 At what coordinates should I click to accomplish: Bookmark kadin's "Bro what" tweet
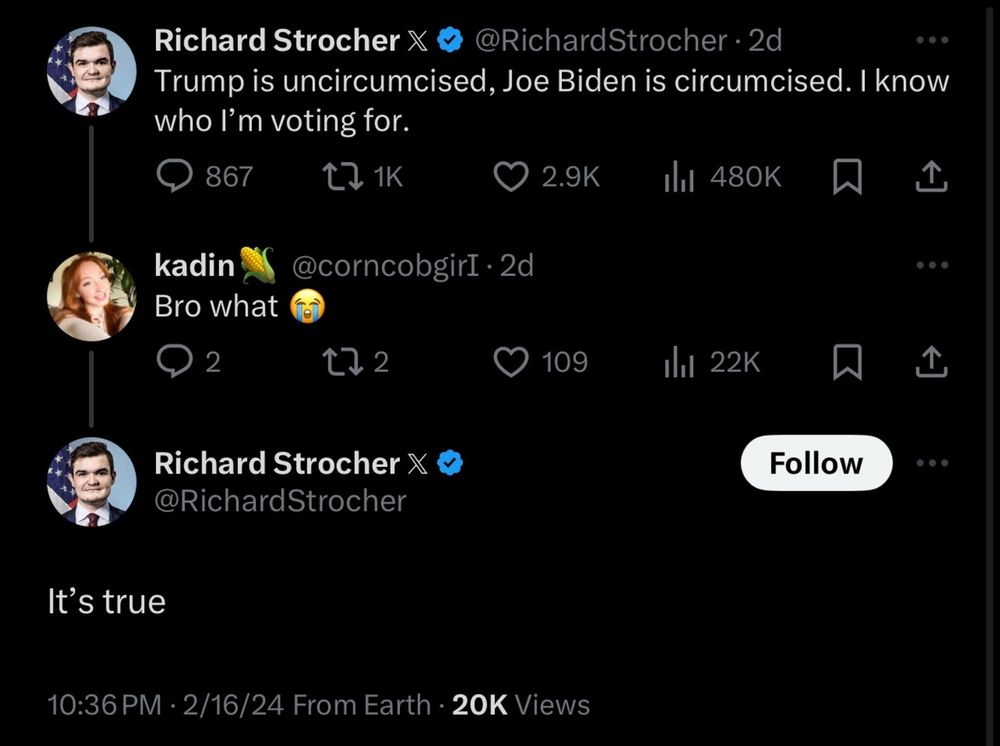847,362
